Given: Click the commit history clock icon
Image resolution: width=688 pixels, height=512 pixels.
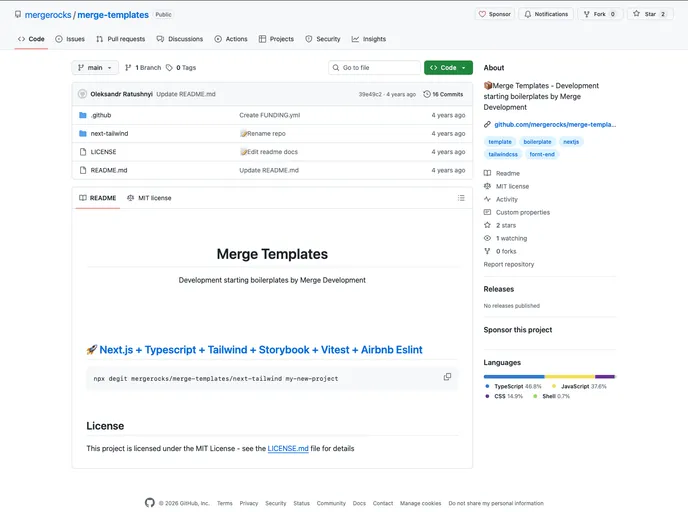Looking at the screenshot, I should click(427, 94).
